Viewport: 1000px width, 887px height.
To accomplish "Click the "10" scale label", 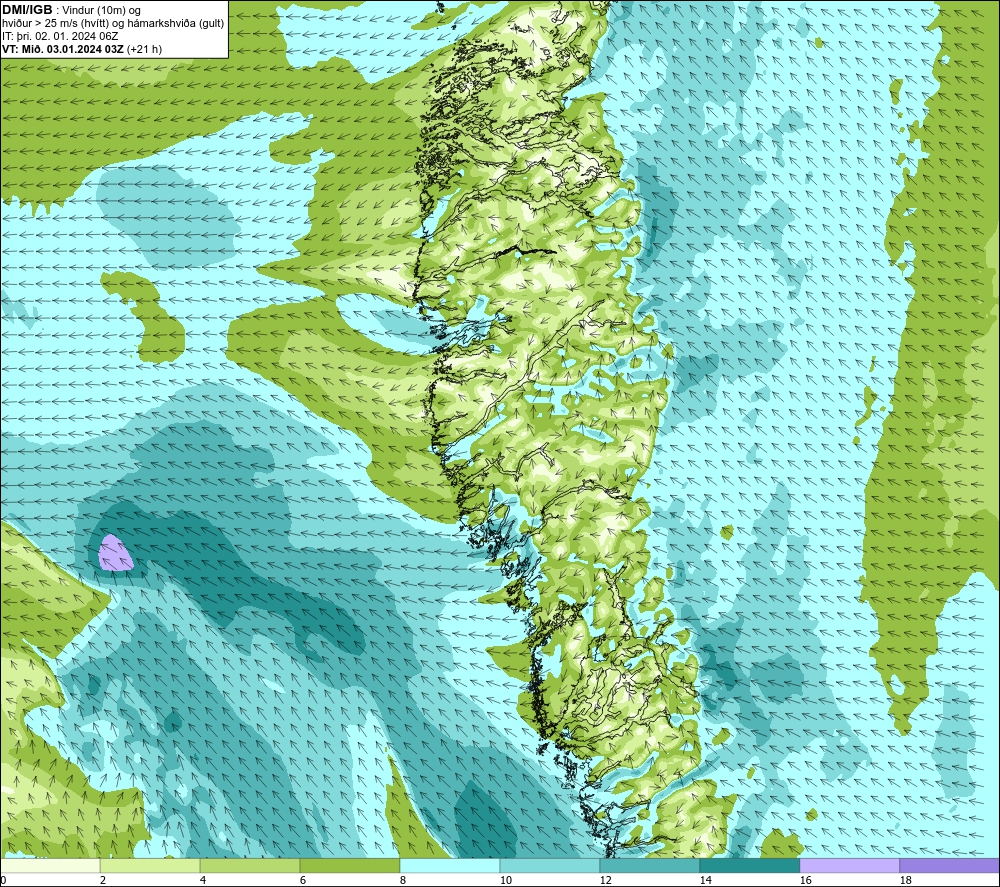I will point(506,881).
